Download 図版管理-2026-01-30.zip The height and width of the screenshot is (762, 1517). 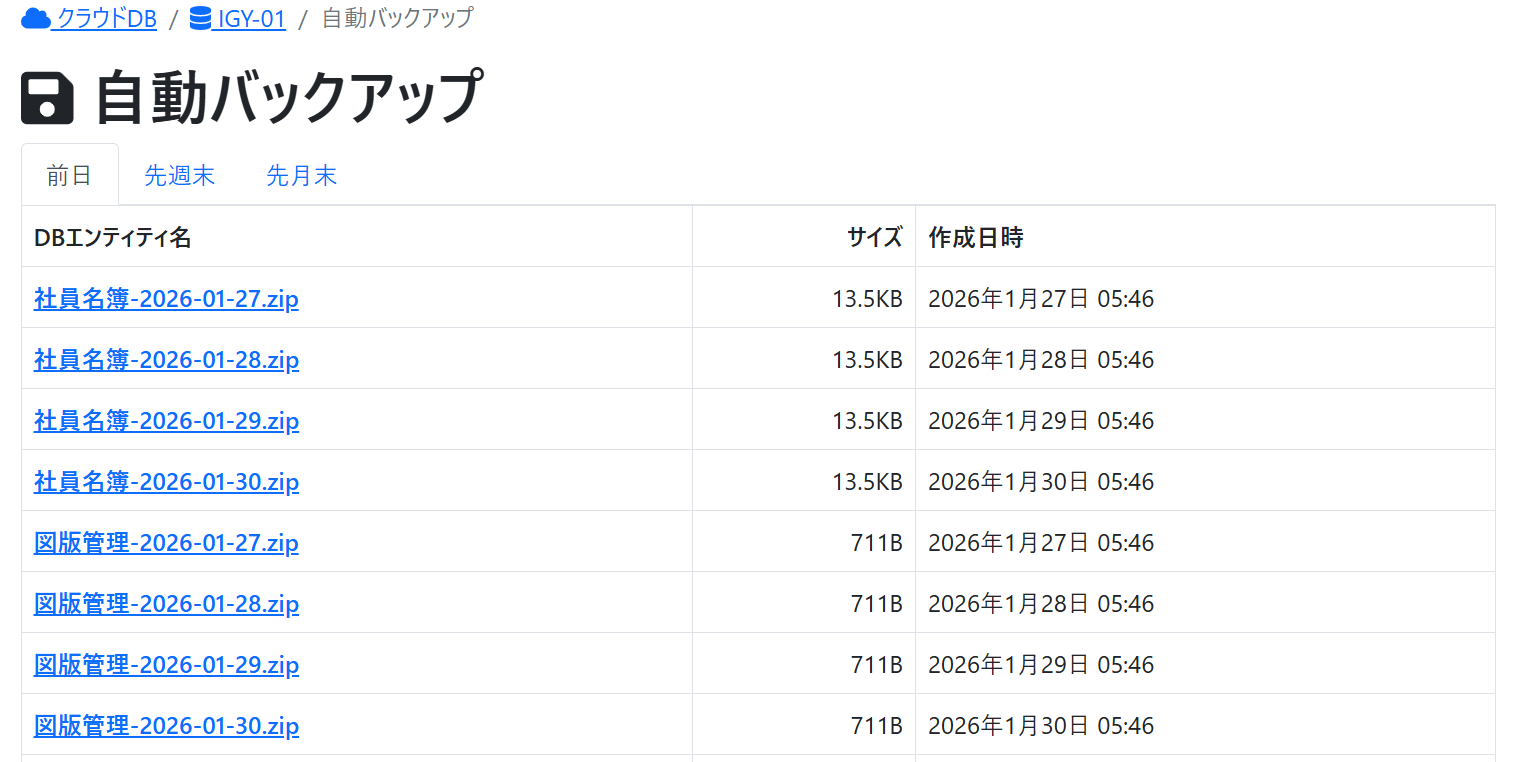[x=166, y=725]
